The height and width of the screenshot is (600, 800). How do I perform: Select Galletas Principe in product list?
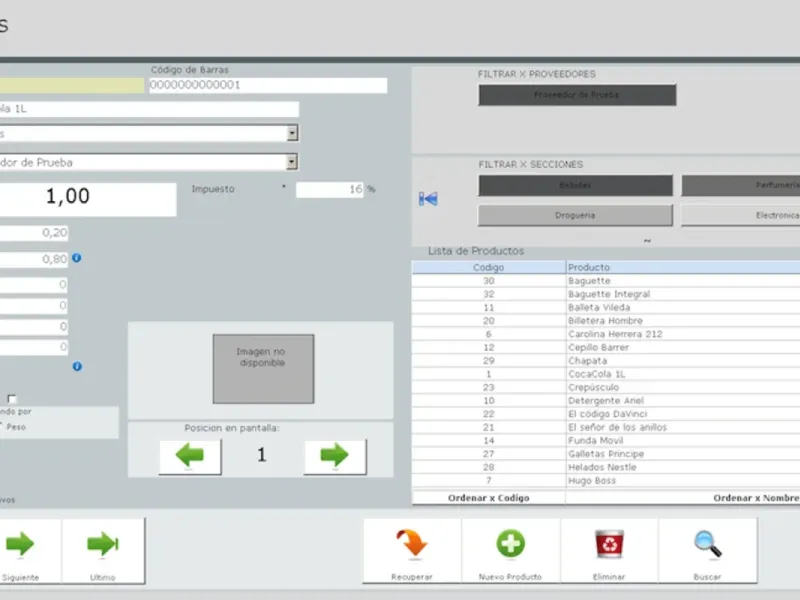(x=606, y=454)
